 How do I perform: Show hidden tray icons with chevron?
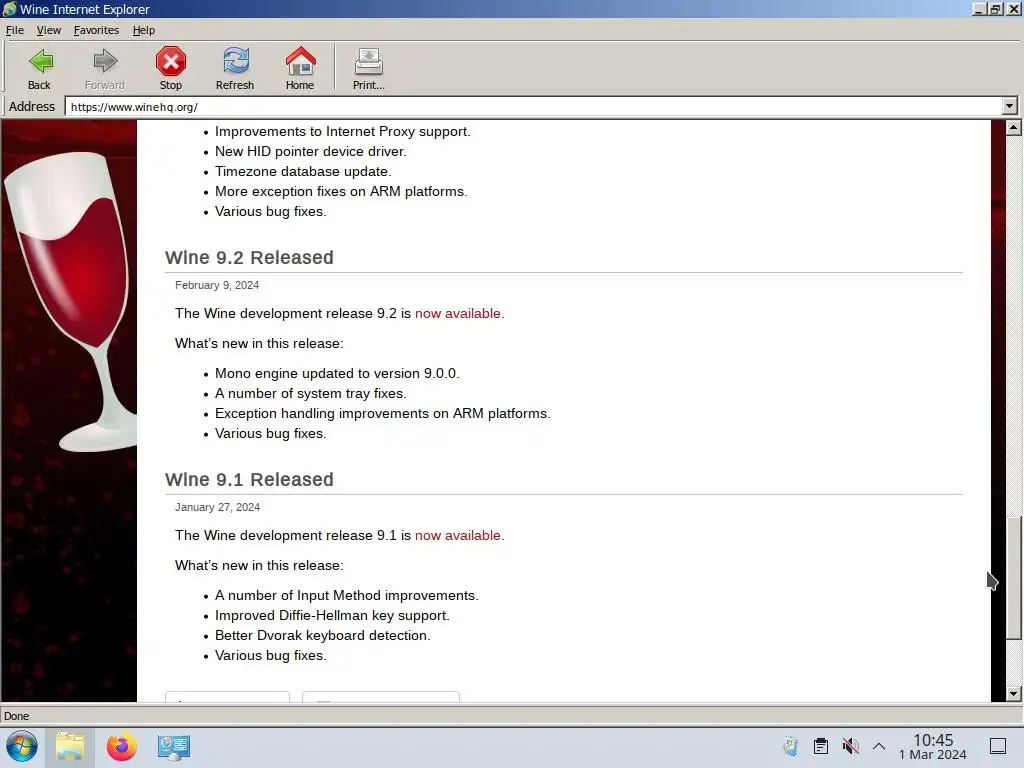click(x=879, y=746)
